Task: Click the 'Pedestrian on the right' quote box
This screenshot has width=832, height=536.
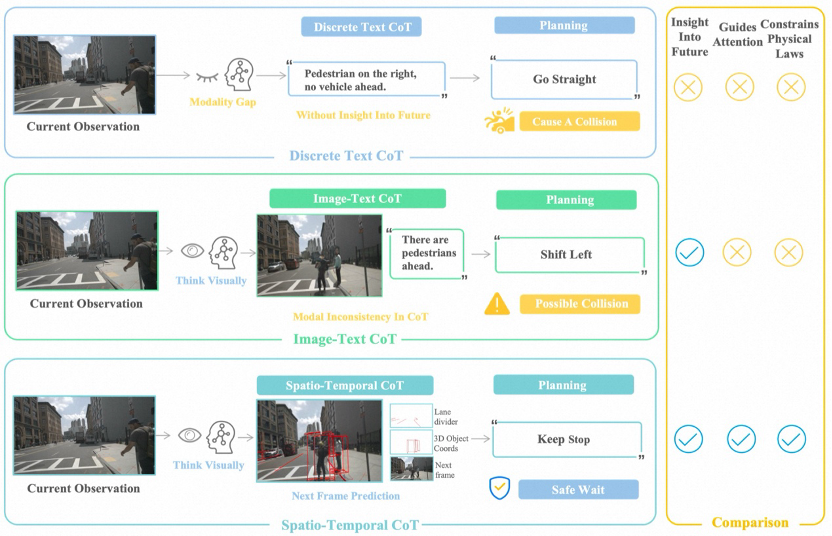Action: [x=367, y=79]
